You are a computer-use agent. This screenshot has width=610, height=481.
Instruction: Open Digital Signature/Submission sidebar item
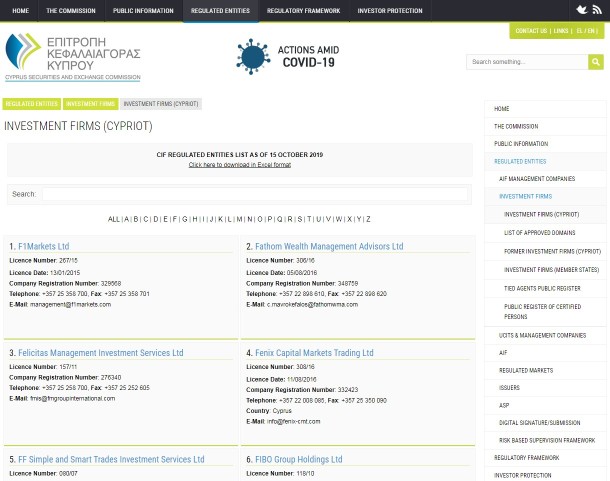[x=545, y=423]
